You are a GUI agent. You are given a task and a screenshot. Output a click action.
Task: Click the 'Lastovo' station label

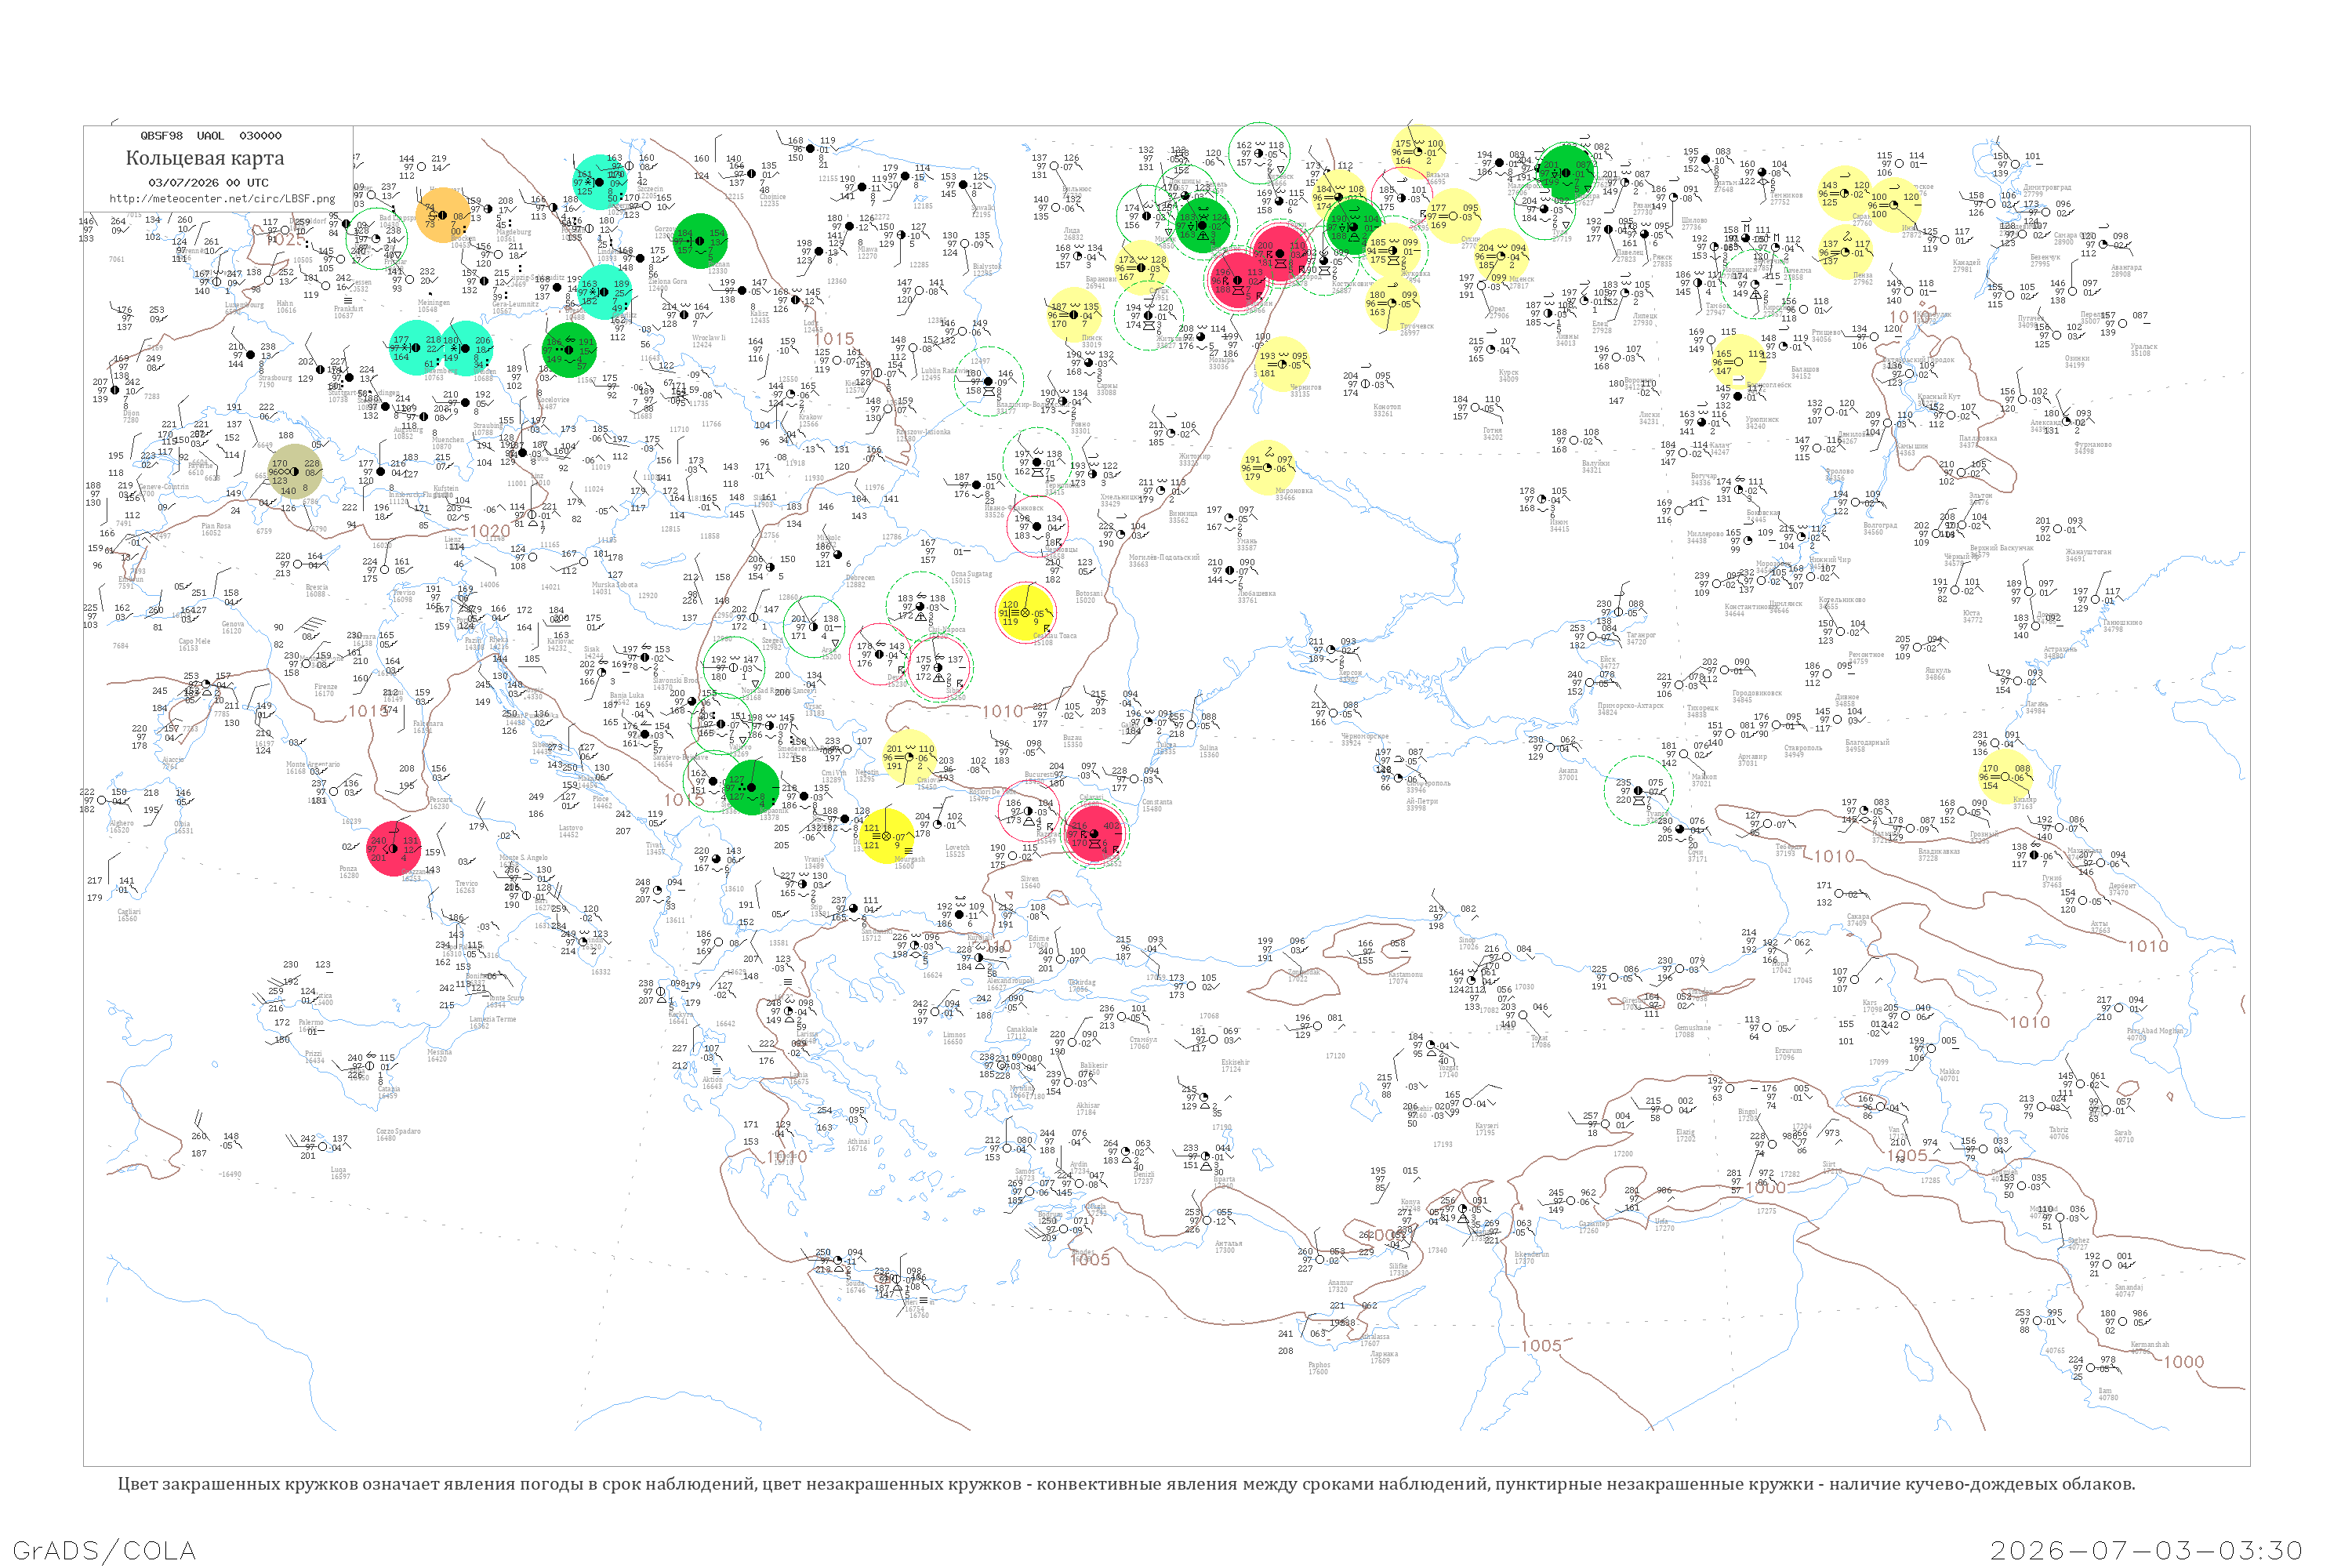[570, 828]
